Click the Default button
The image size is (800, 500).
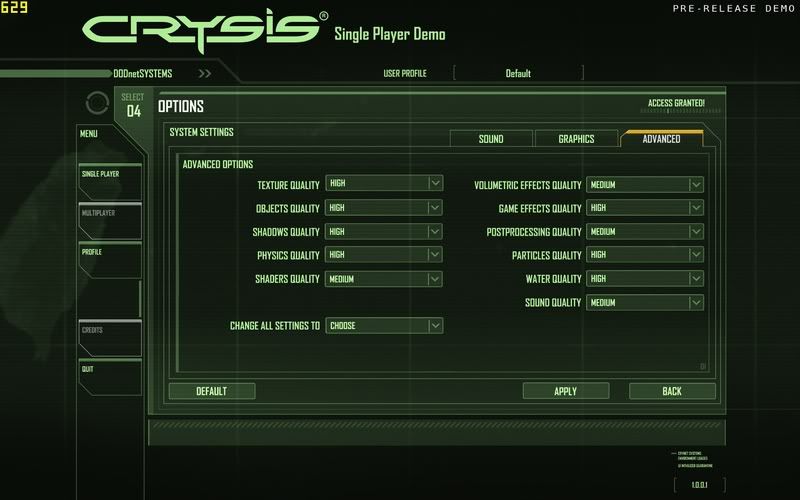tap(212, 391)
